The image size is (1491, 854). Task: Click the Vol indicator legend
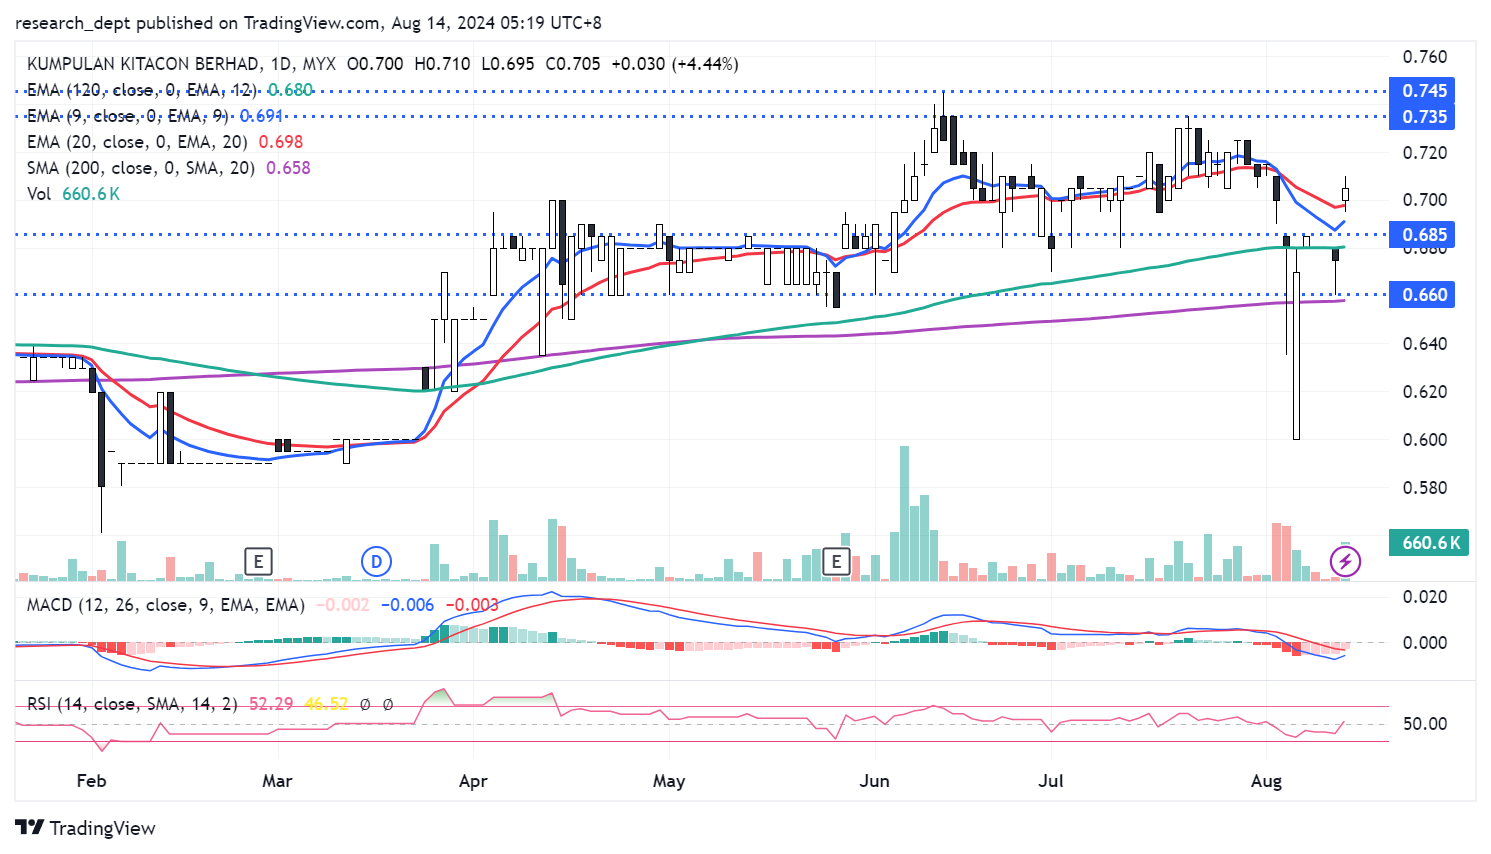[39, 194]
